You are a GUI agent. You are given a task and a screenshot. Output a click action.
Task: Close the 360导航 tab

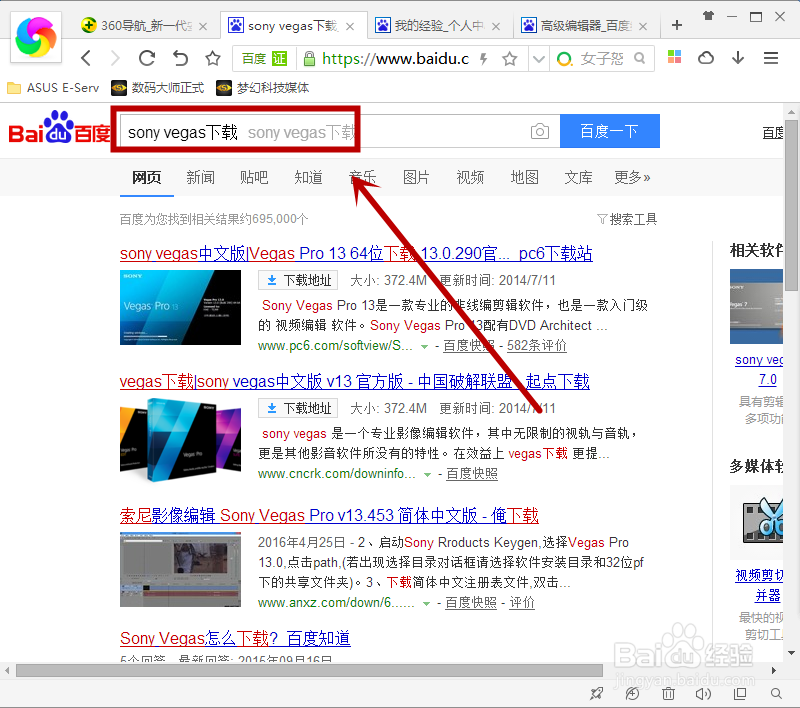tap(203, 27)
